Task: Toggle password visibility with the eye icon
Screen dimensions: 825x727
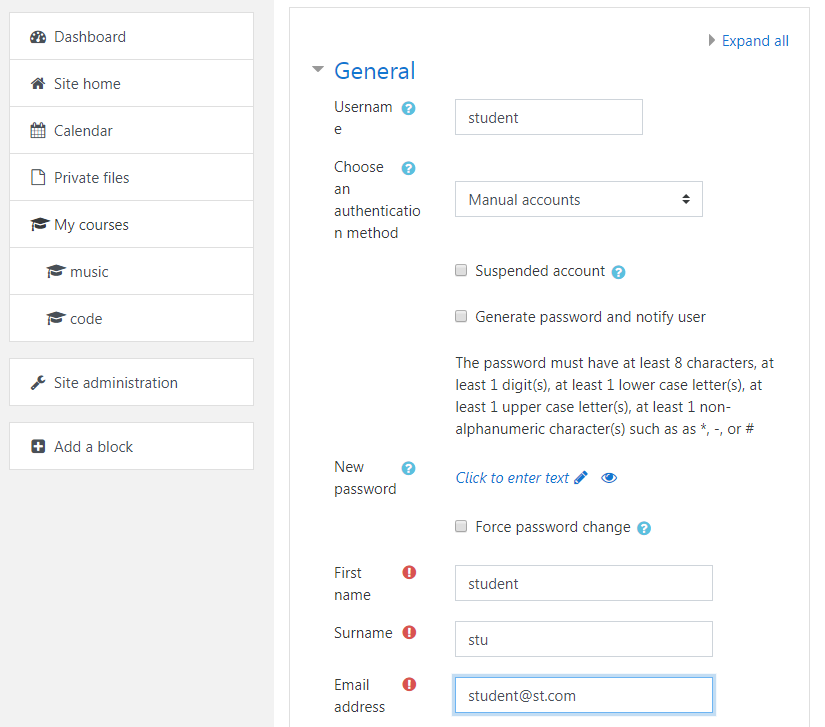Action: coord(609,477)
